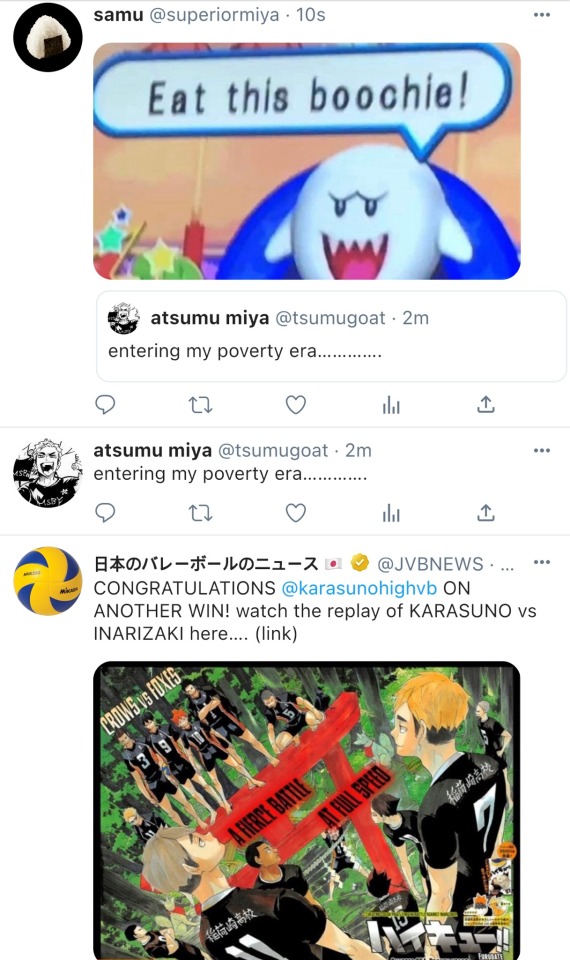View analytics of samu's tweet
Viewport: 570px width, 960px height.
[x=391, y=405]
